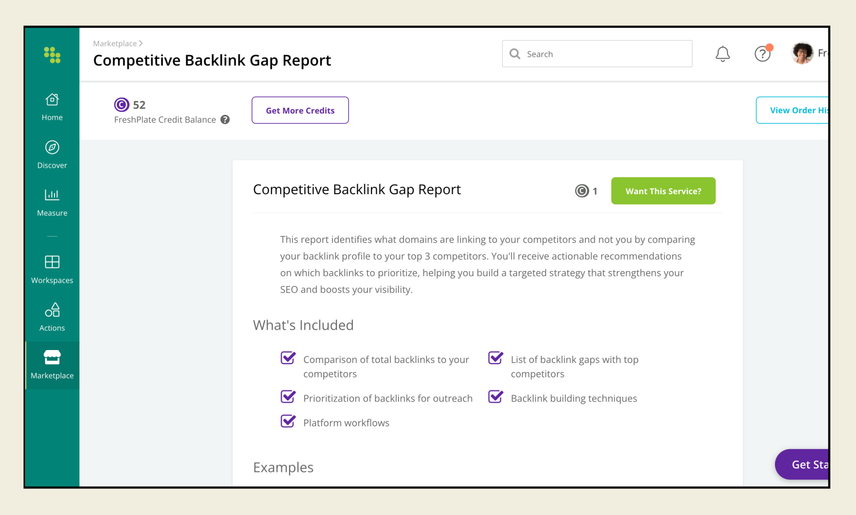Click the service cost value 1

coord(595,191)
